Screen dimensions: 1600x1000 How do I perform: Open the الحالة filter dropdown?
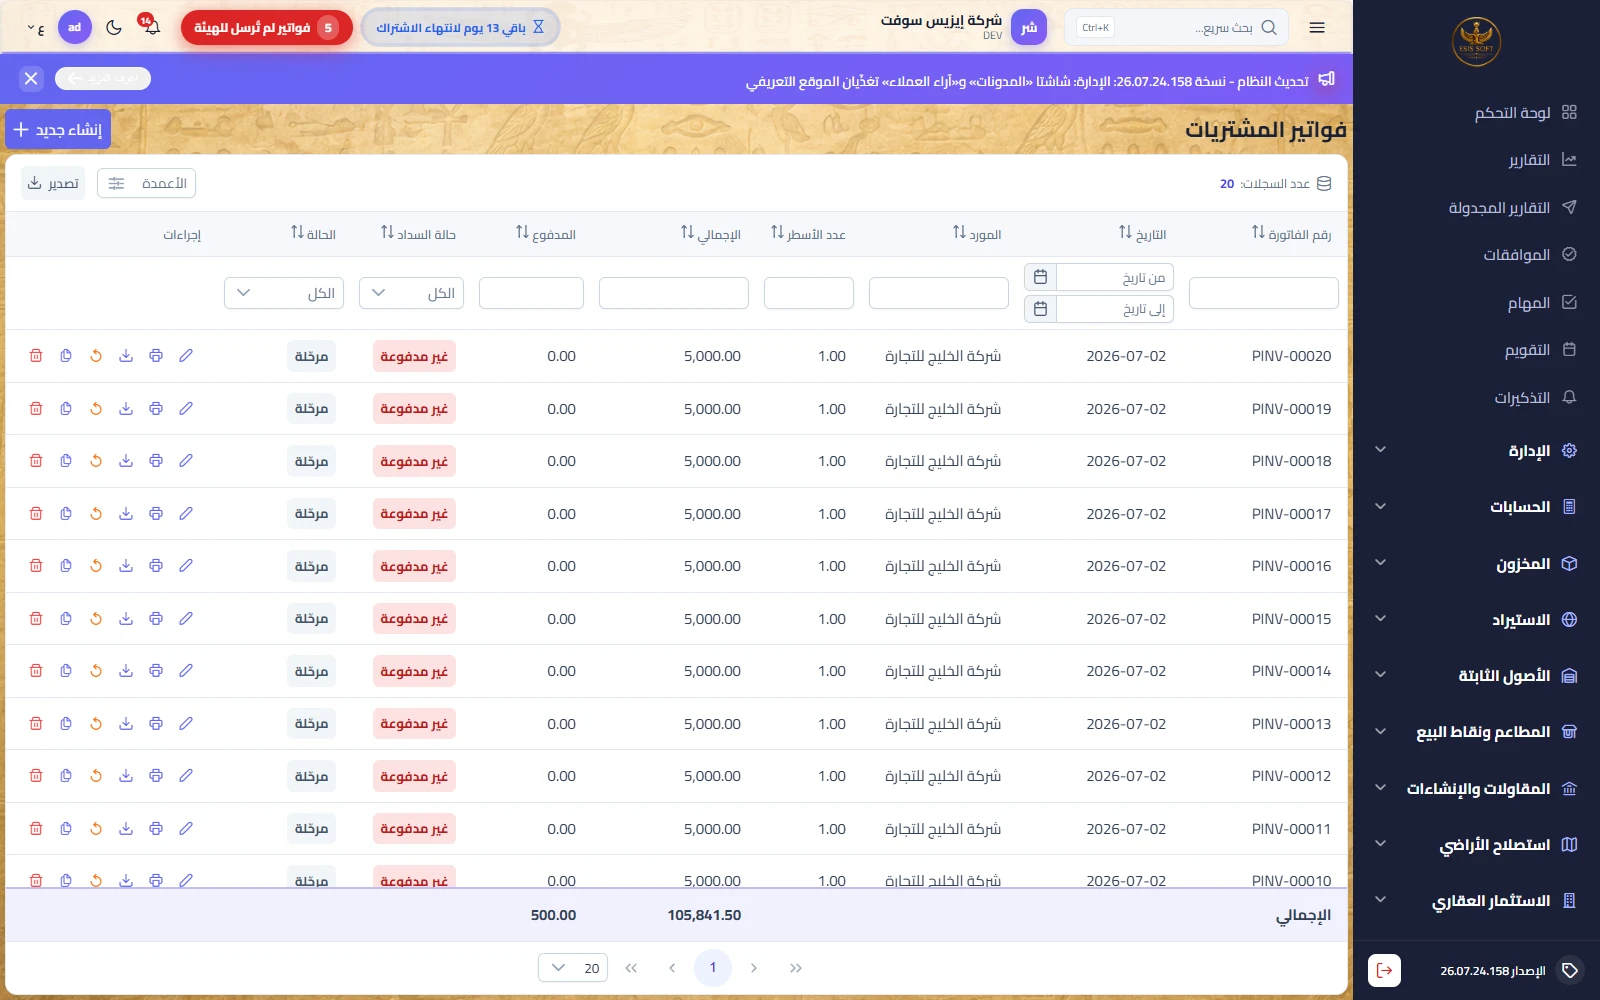click(x=284, y=293)
